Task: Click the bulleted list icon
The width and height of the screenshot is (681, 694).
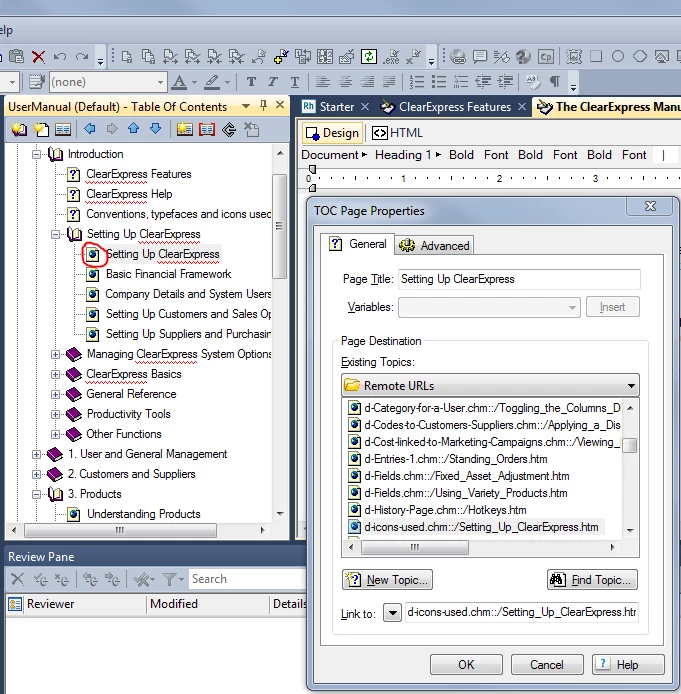Action: click(x=439, y=81)
